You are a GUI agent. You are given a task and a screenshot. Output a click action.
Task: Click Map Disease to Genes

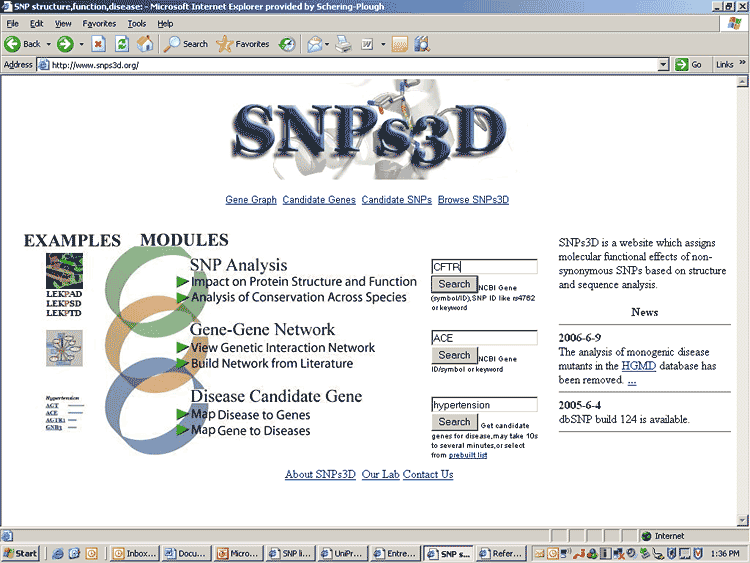click(251, 415)
